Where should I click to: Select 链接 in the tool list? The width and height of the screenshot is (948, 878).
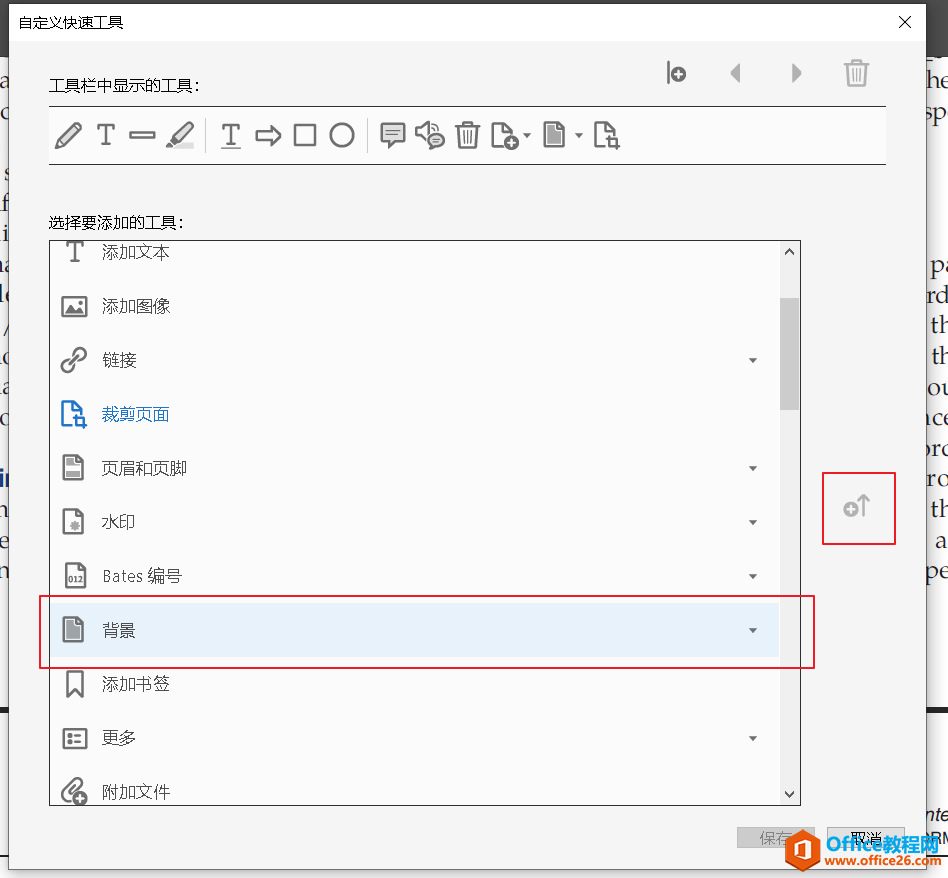[x=415, y=360]
